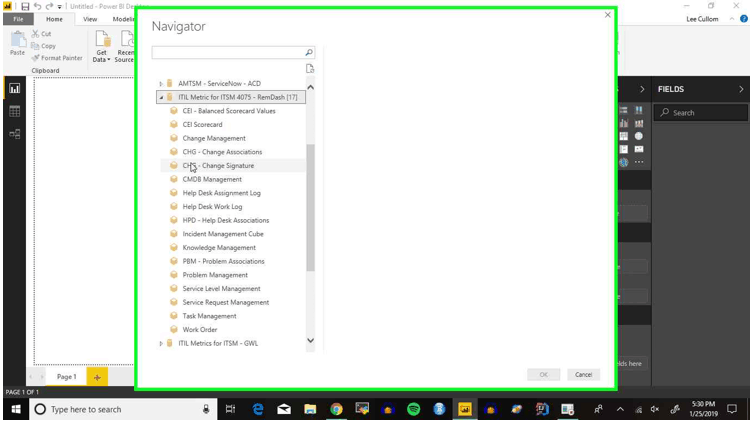Switch to Data view grid icon
The image size is (752, 421).
click(x=15, y=111)
